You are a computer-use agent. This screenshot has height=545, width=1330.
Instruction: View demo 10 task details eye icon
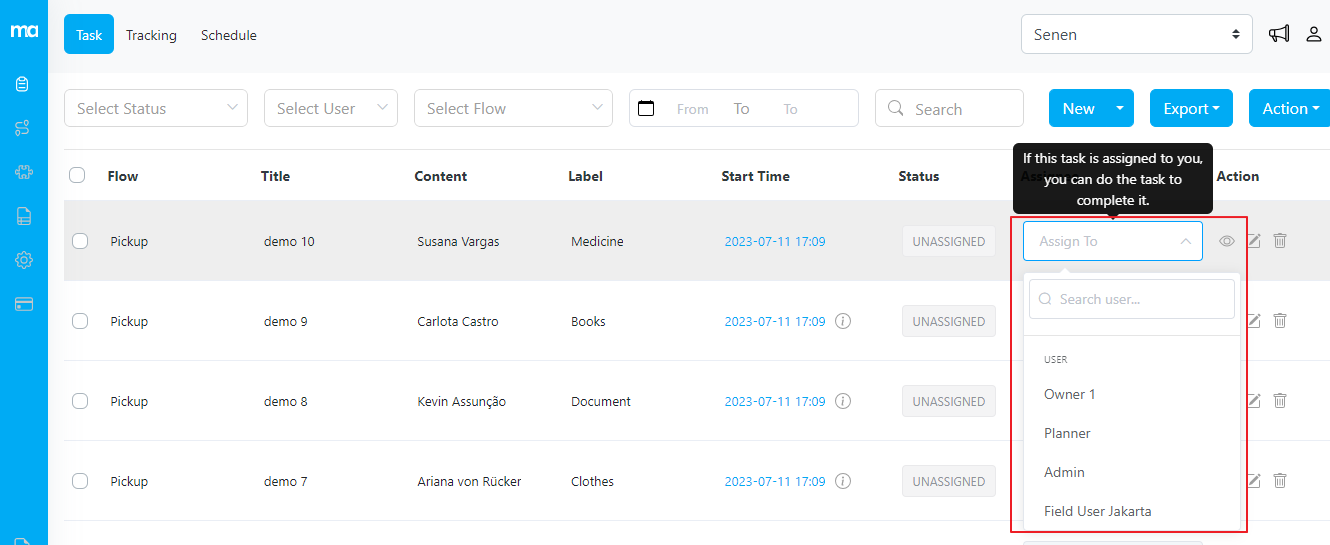[1227, 241]
